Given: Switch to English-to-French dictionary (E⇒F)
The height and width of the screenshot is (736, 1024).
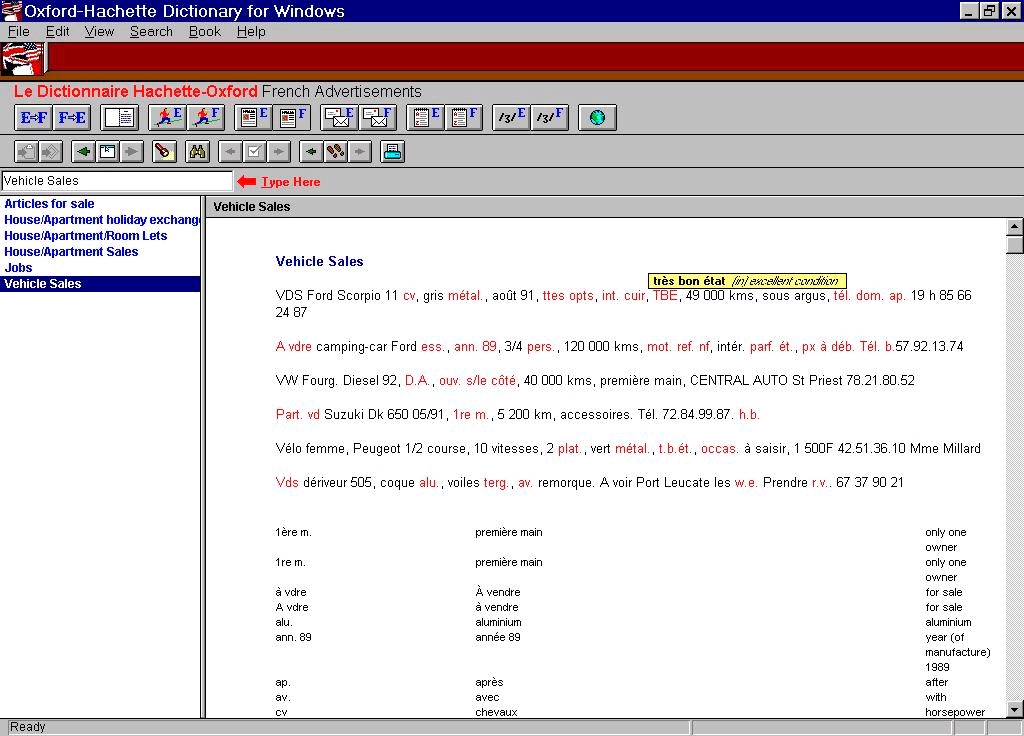Looking at the screenshot, I should 33,118.
